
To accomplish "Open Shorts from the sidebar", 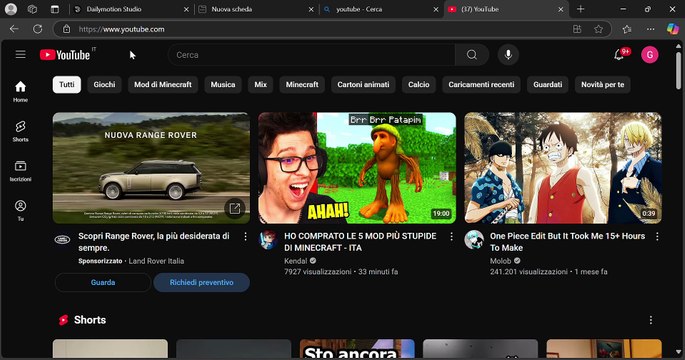I will (21, 131).
